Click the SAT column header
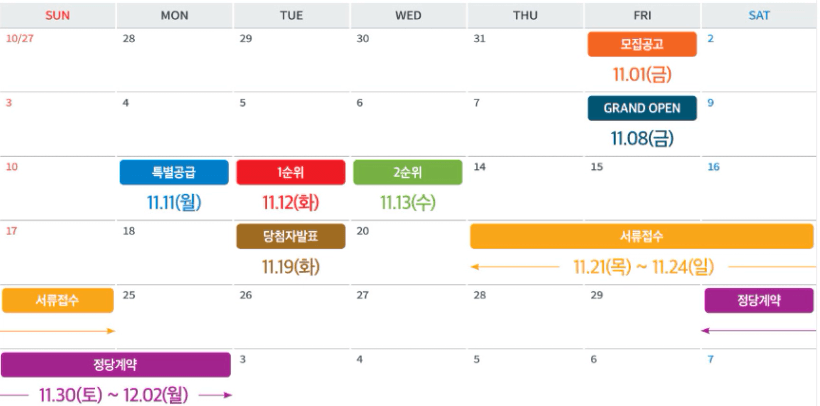Image resolution: width=820 pixels, height=406 pixels. coord(759,15)
